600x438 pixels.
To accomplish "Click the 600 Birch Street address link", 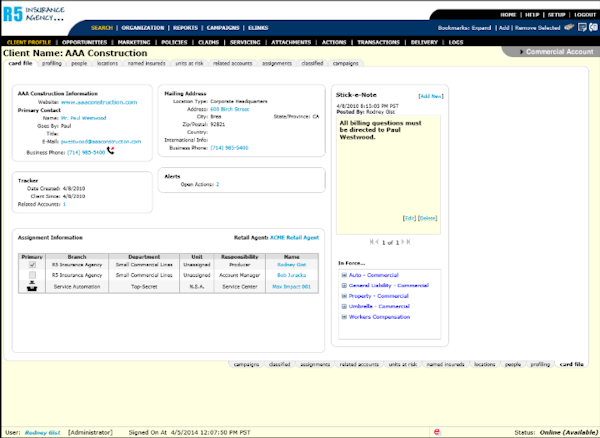I will [230, 109].
